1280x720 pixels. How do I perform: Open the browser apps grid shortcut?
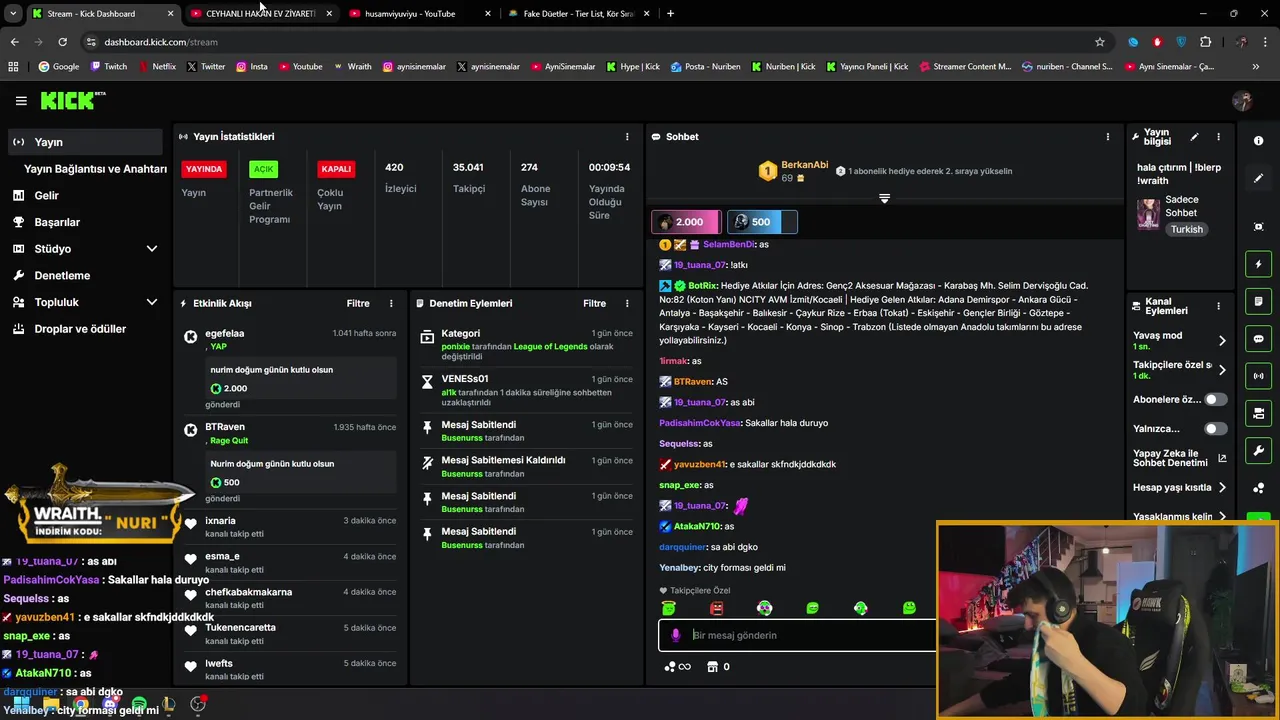(x=13, y=67)
